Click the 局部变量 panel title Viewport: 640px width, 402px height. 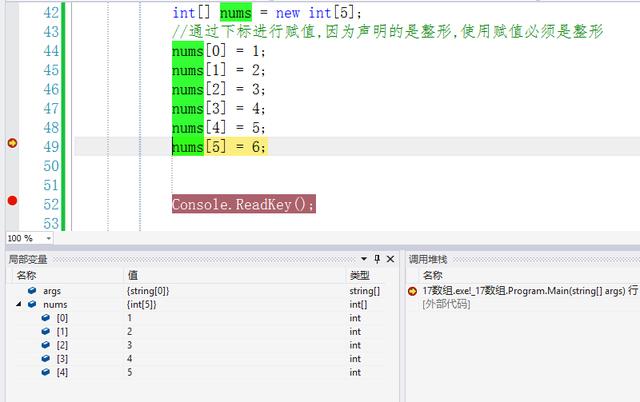28,259
